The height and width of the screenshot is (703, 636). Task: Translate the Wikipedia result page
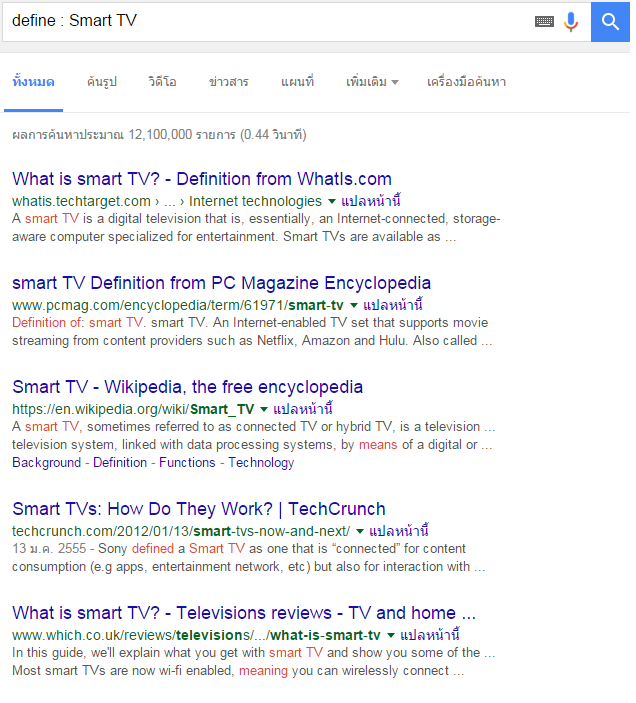coord(303,409)
